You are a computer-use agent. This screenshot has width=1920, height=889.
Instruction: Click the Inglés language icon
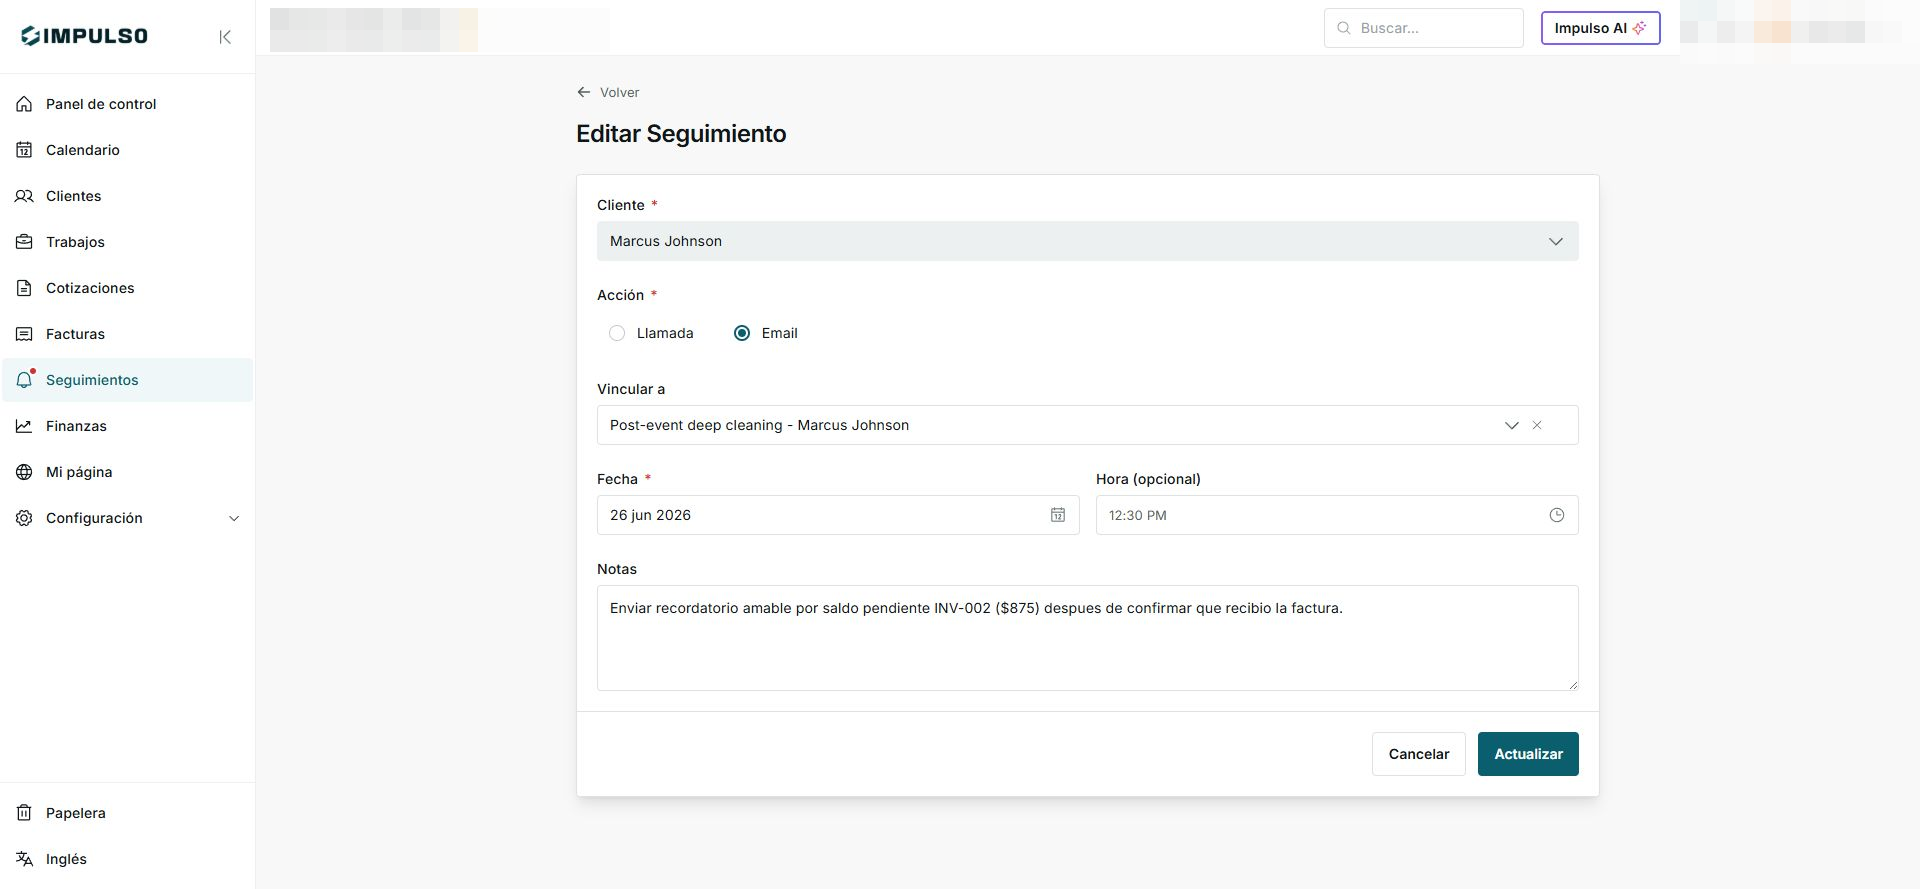(x=24, y=859)
